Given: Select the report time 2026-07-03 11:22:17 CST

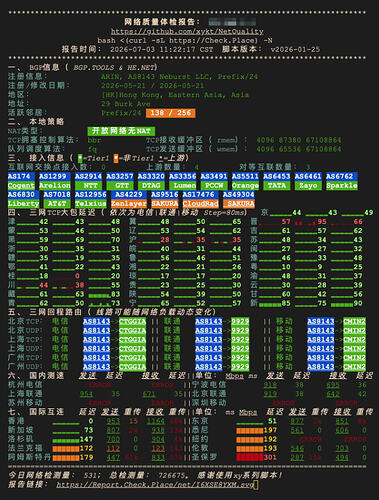Looking at the screenshot, I should tap(161, 50).
